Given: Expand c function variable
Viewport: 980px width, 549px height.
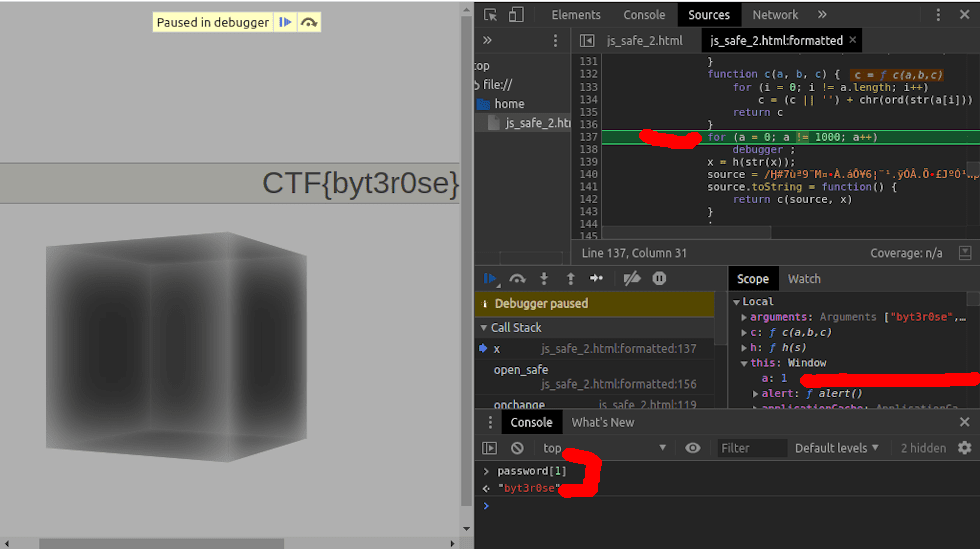Looking at the screenshot, I should click(744, 333).
